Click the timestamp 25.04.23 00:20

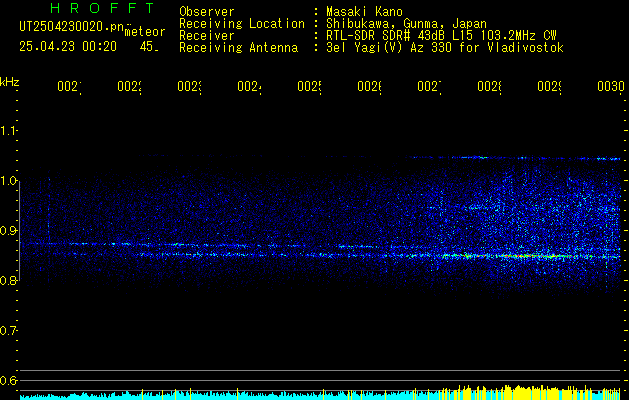(x=68, y=47)
